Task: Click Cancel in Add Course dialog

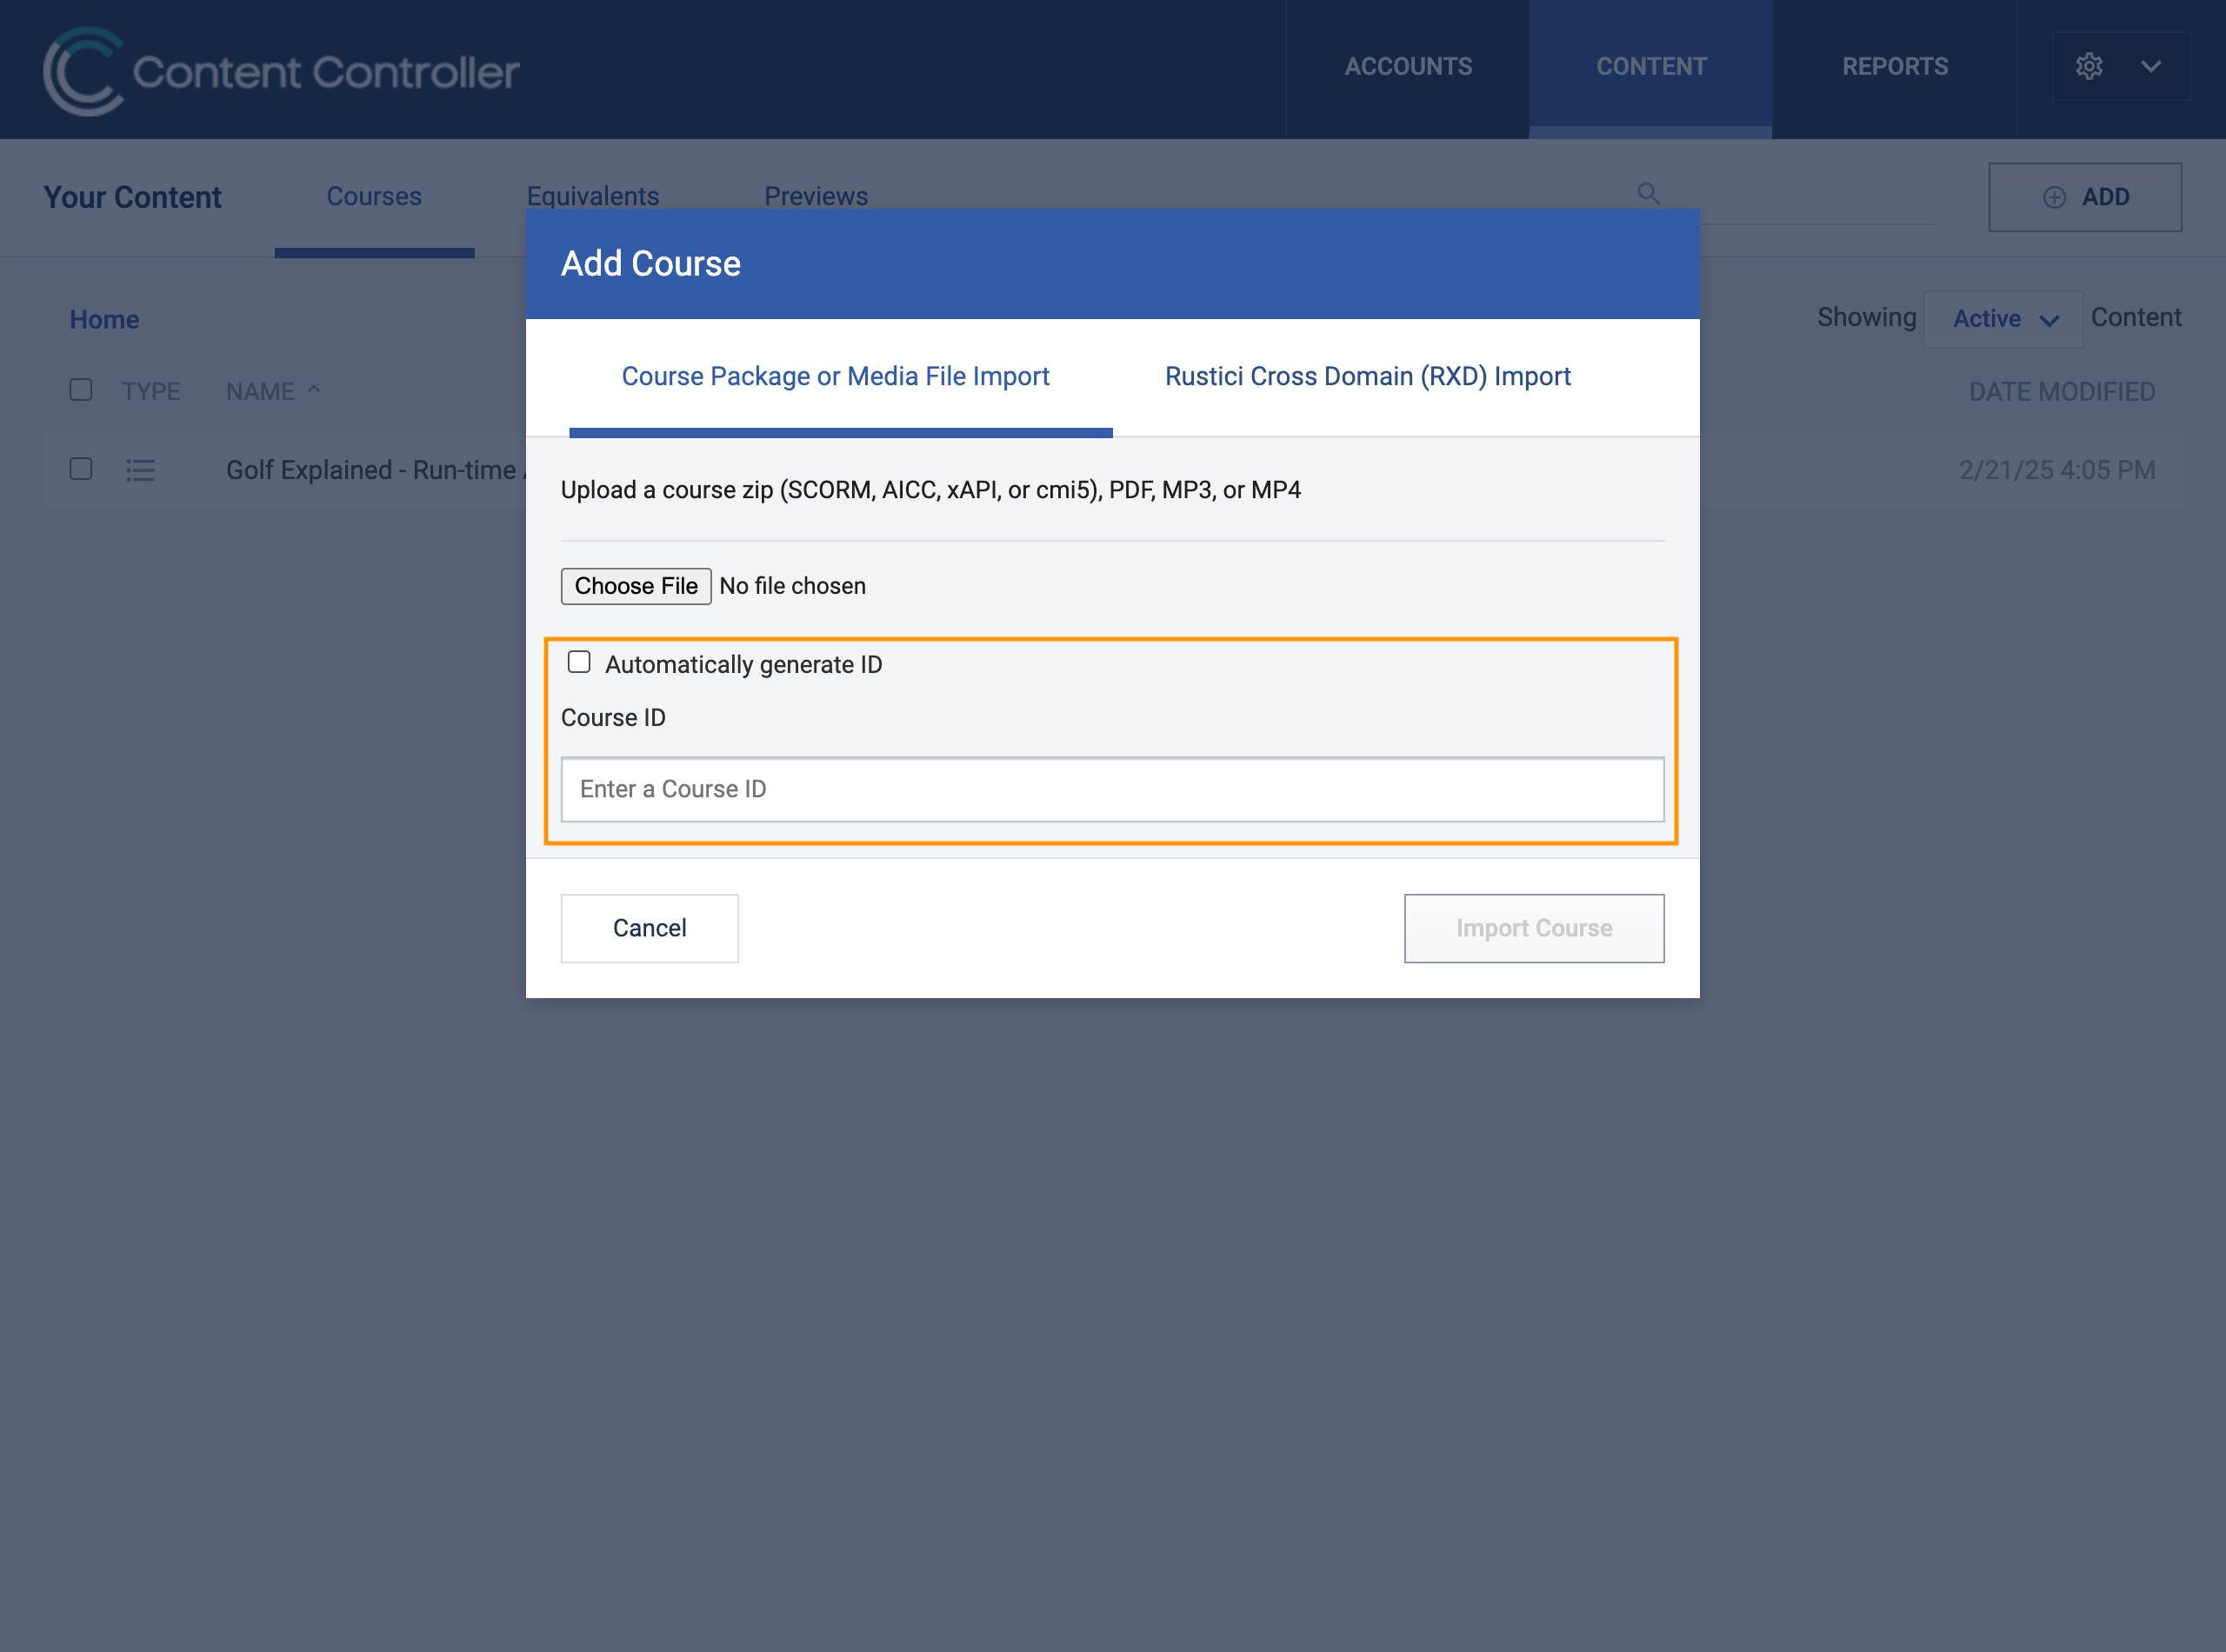Action: 649,928
